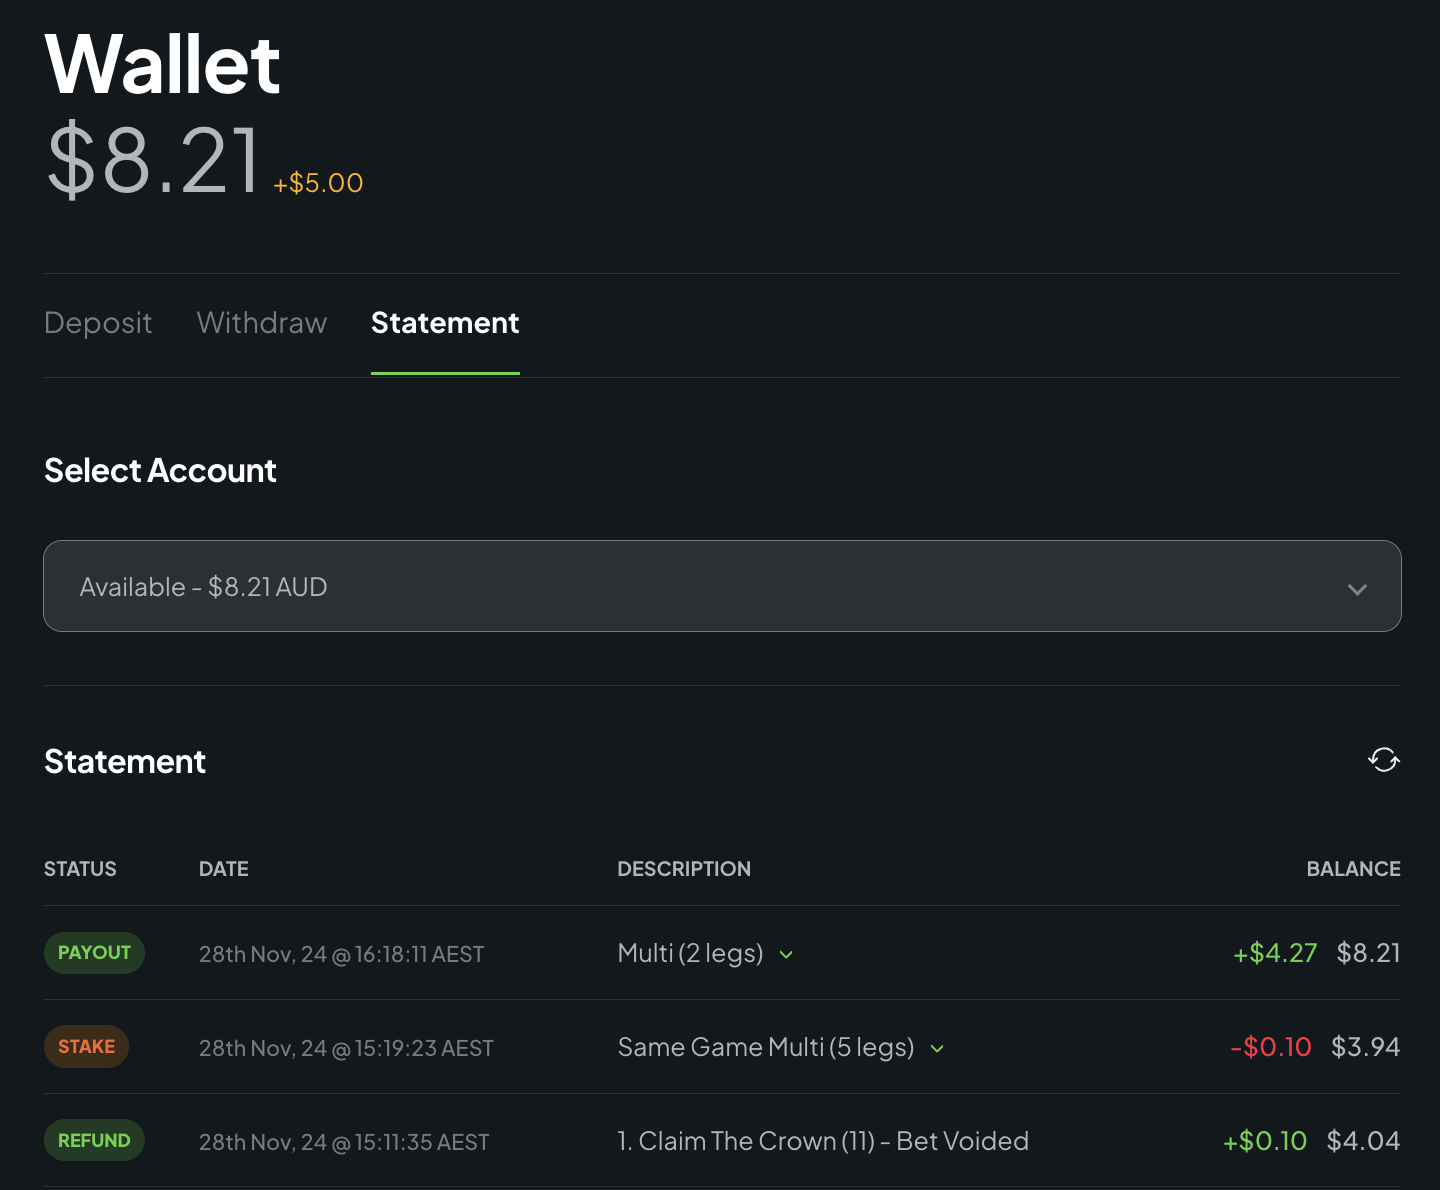Screen dimensions: 1440x1190
Task: Click the STAKE status badge
Action: [x=86, y=1047]
